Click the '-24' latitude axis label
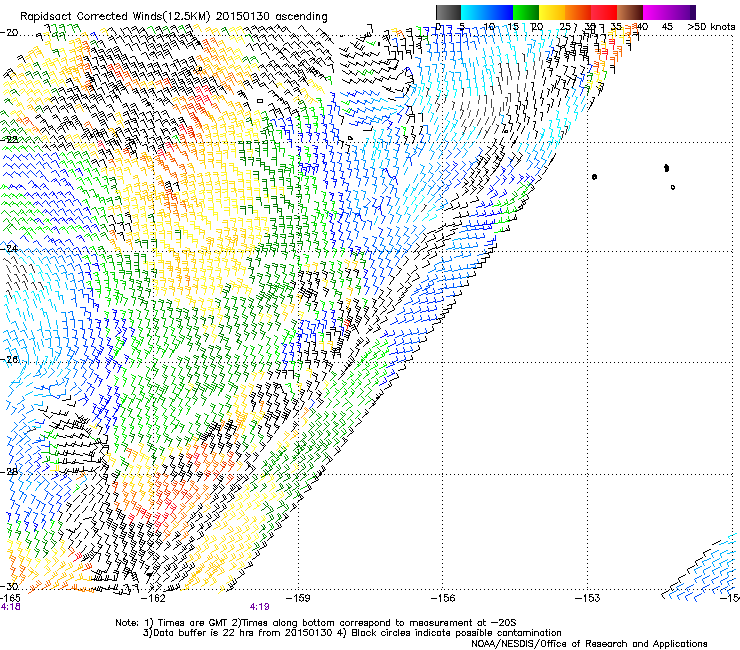The width and height of the screenshot is (740, 650). [9, 248]
